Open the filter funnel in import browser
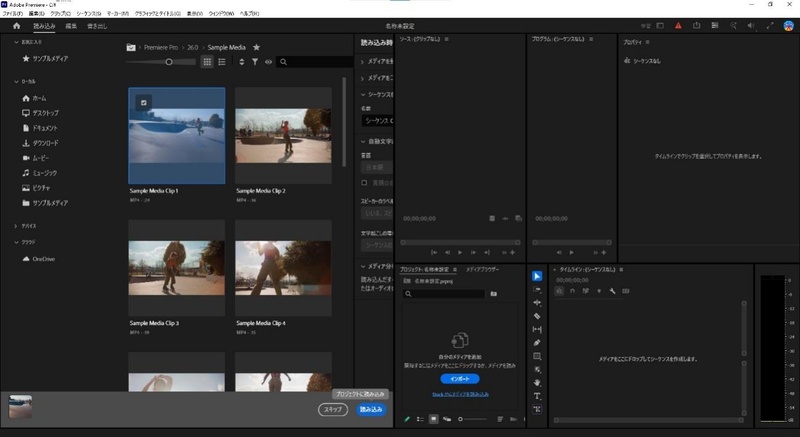The width and height of the screenshot is (800, 437). [x=255, y=62]
